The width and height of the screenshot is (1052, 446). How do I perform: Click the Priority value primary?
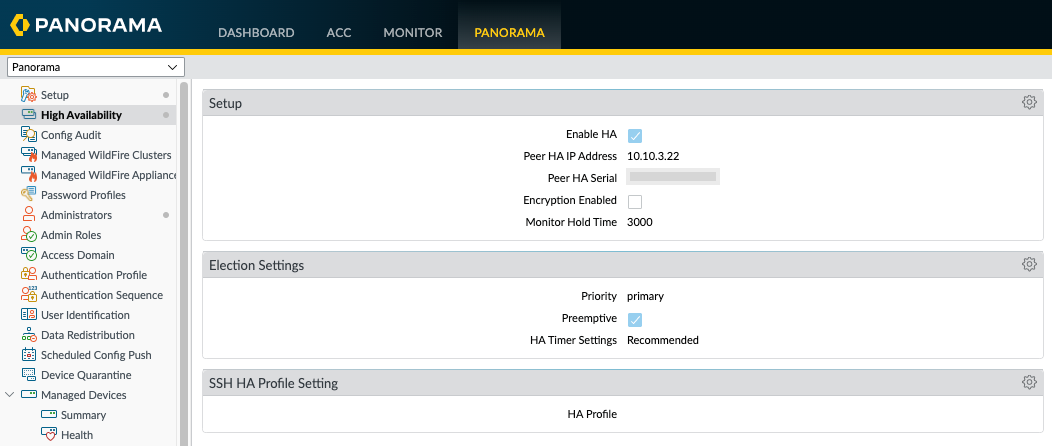[645, 296]
